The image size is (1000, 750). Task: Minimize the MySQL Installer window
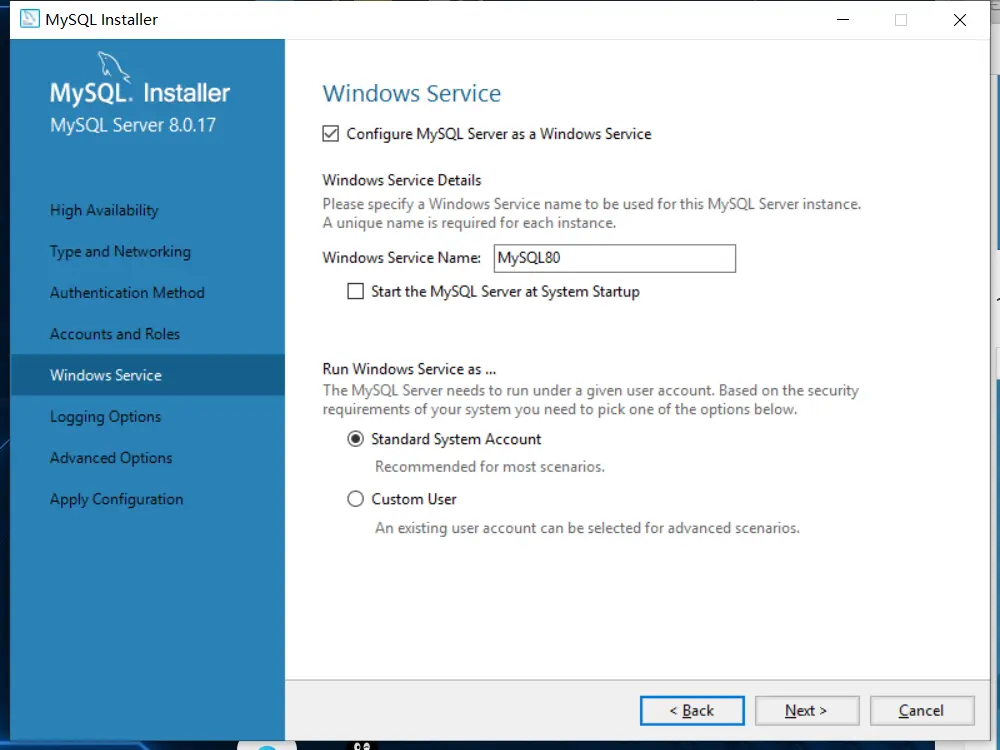(843, 20)
